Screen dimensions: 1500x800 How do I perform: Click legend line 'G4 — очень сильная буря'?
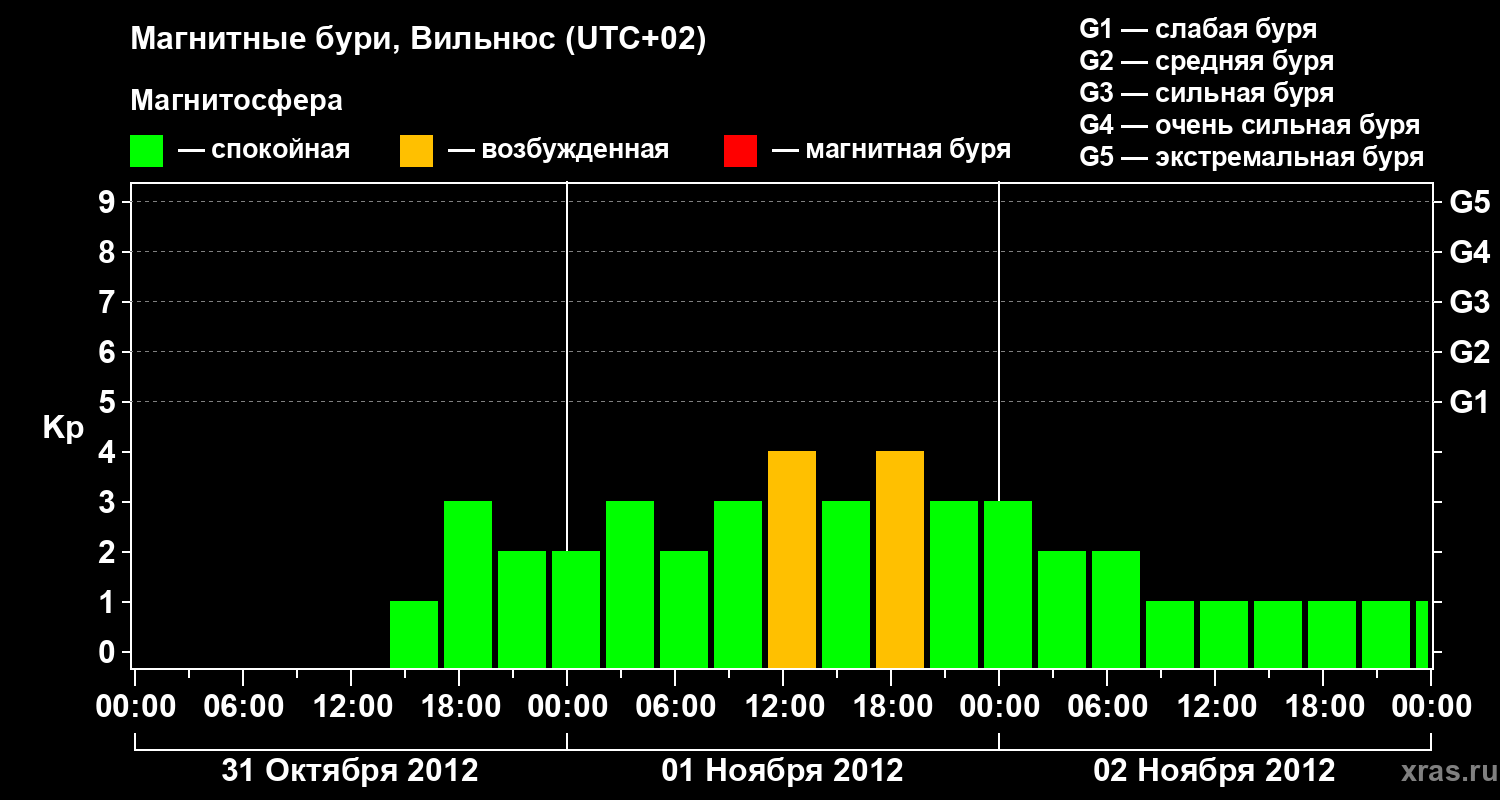(x=1249, y=125)
